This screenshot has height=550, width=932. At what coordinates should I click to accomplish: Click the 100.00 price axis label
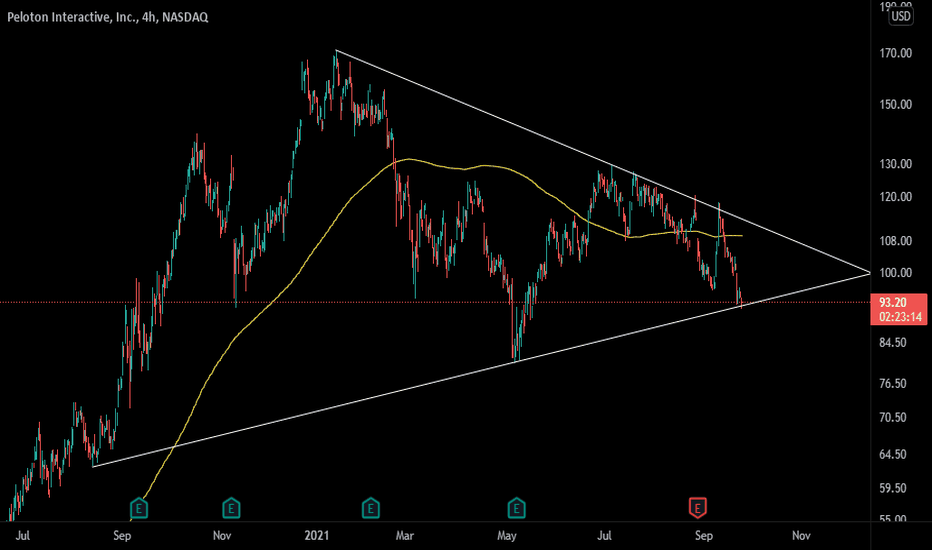pos(896,273)
